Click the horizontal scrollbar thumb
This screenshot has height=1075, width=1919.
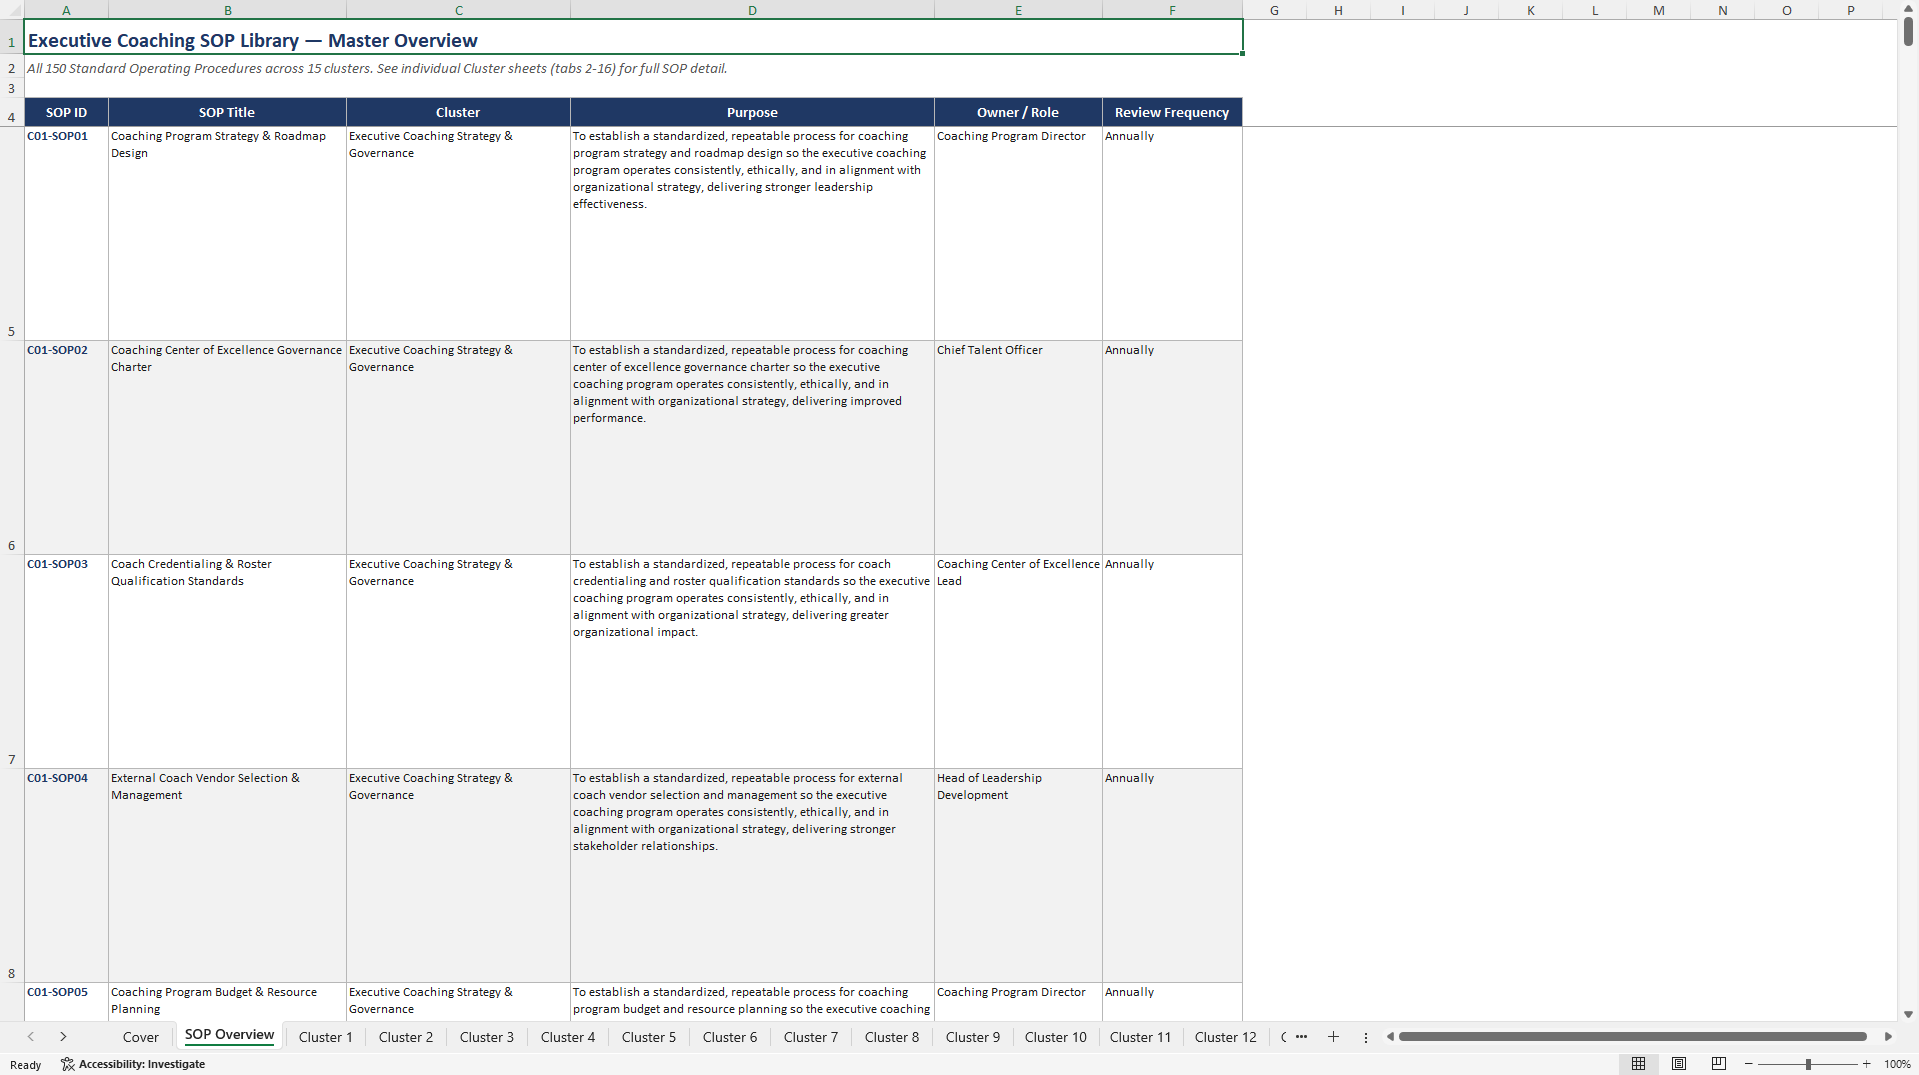point(1632,1037)
